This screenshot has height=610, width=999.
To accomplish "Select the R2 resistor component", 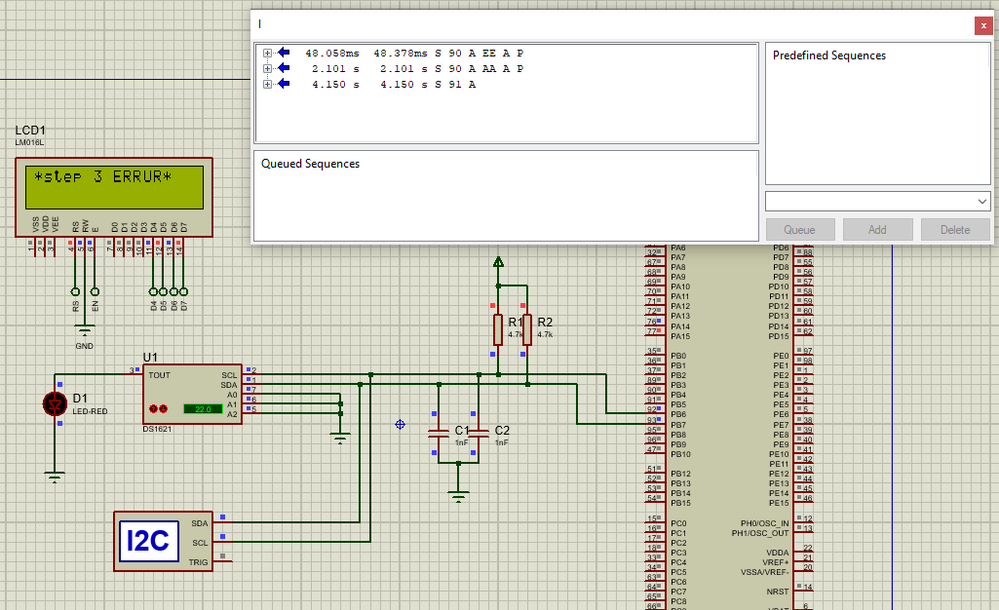I will 527,330.
